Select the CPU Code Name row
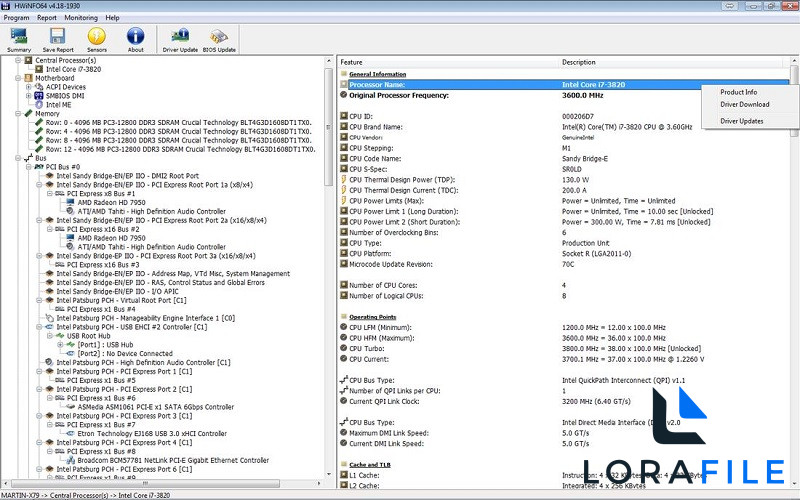Screen dimensions: 800x500 (564, 159)
